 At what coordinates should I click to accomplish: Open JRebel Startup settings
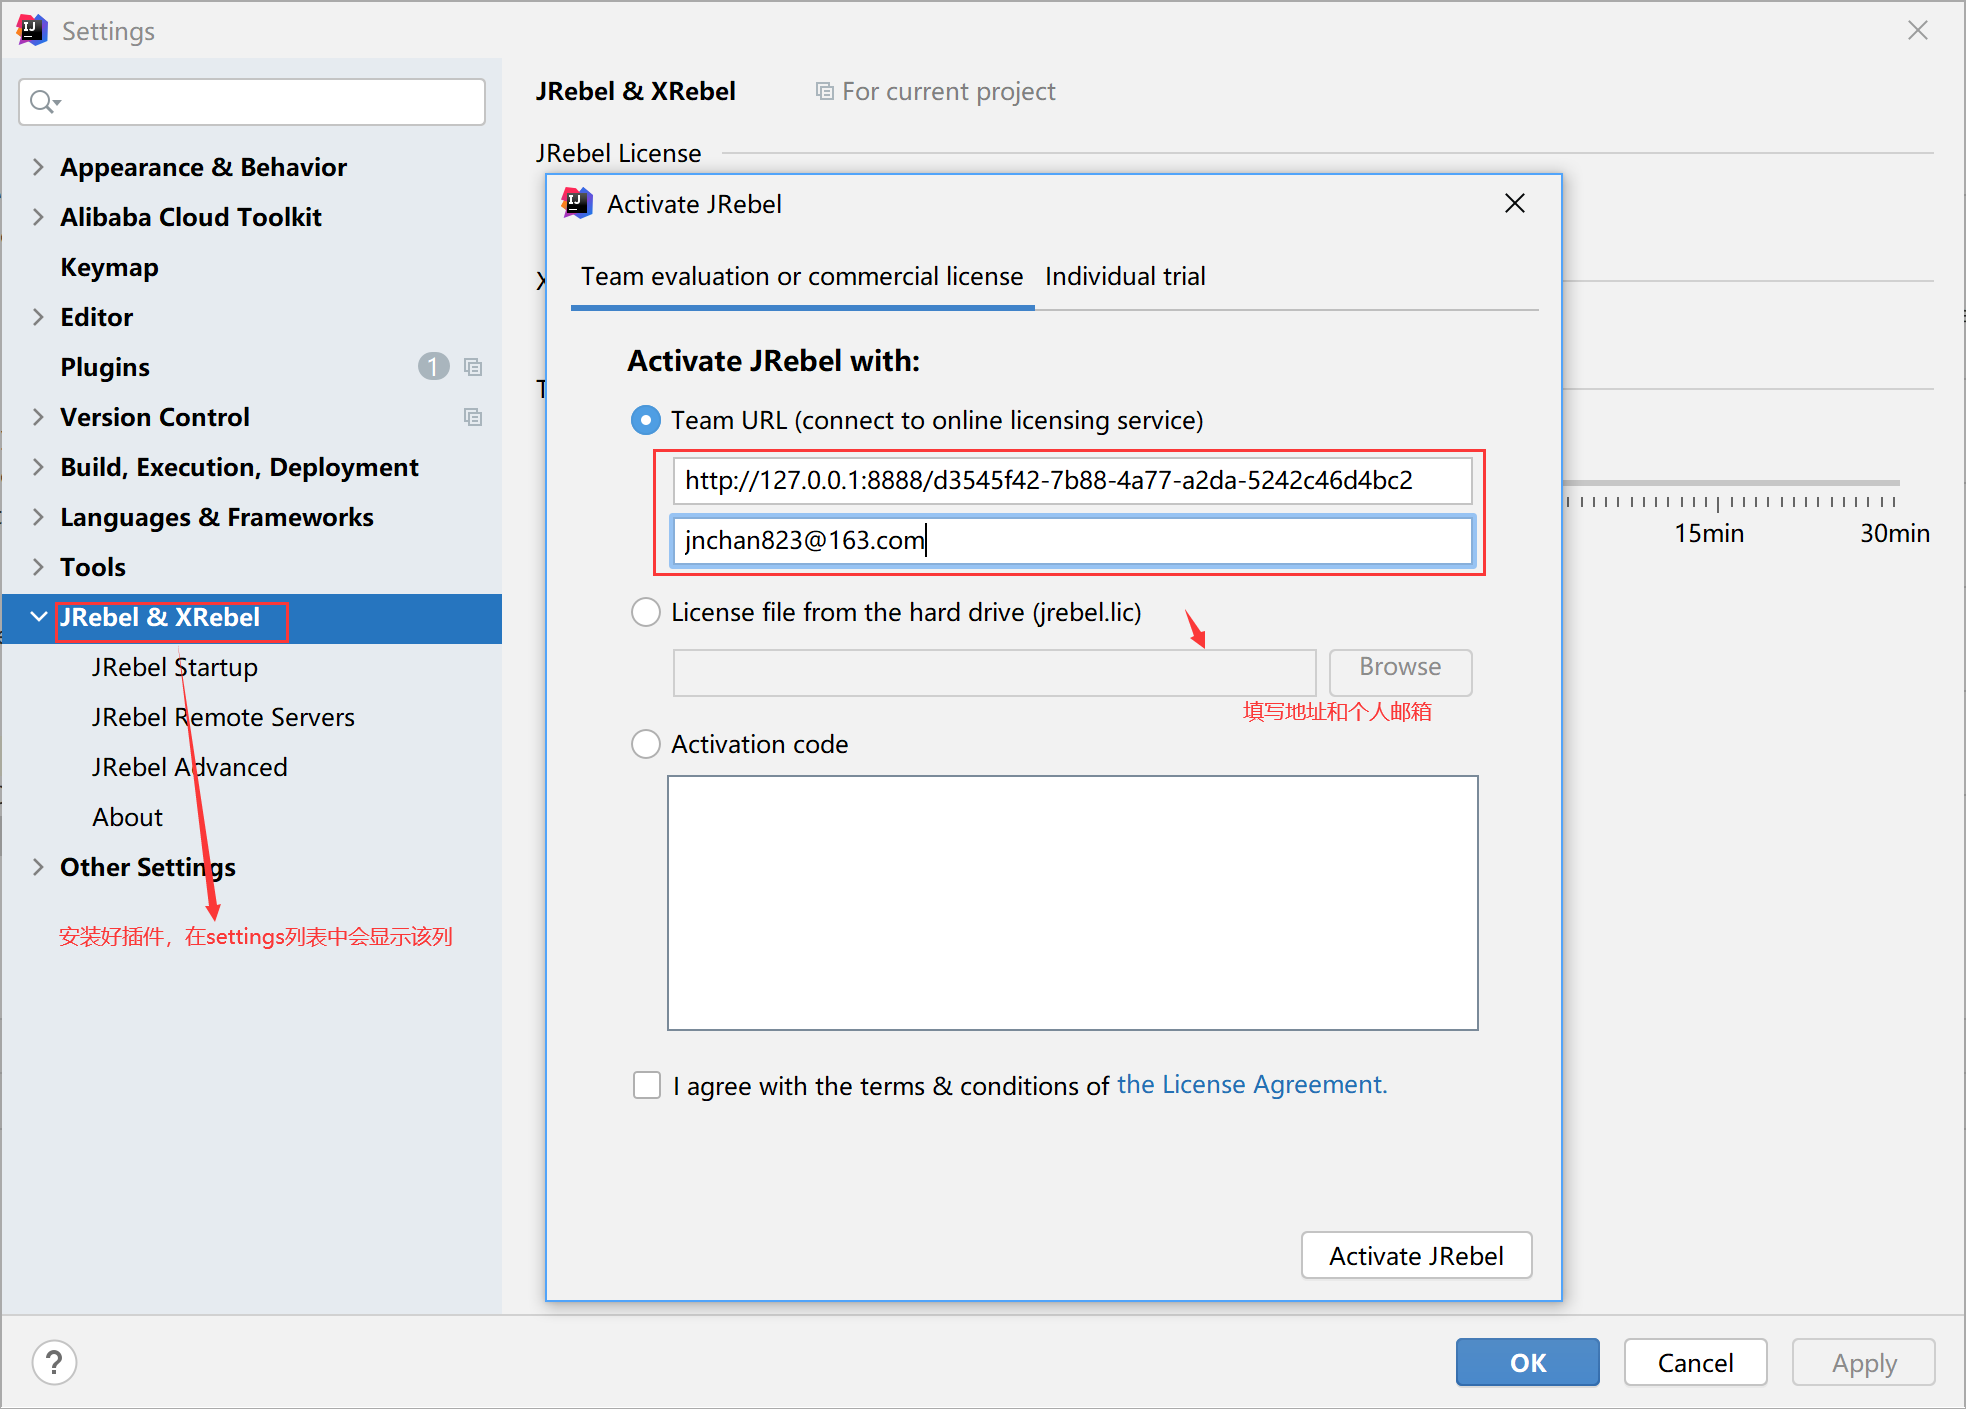[x=175, y=667]
